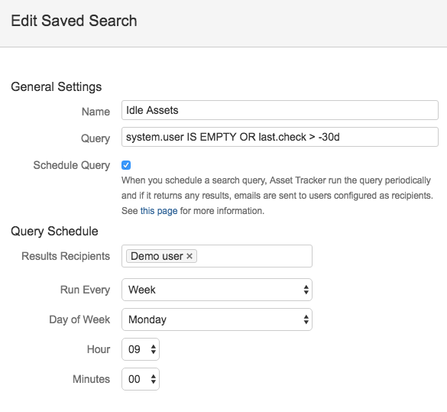Click the Minutes stepper arrows
The image size is (447, 412).
coord(153,379)
